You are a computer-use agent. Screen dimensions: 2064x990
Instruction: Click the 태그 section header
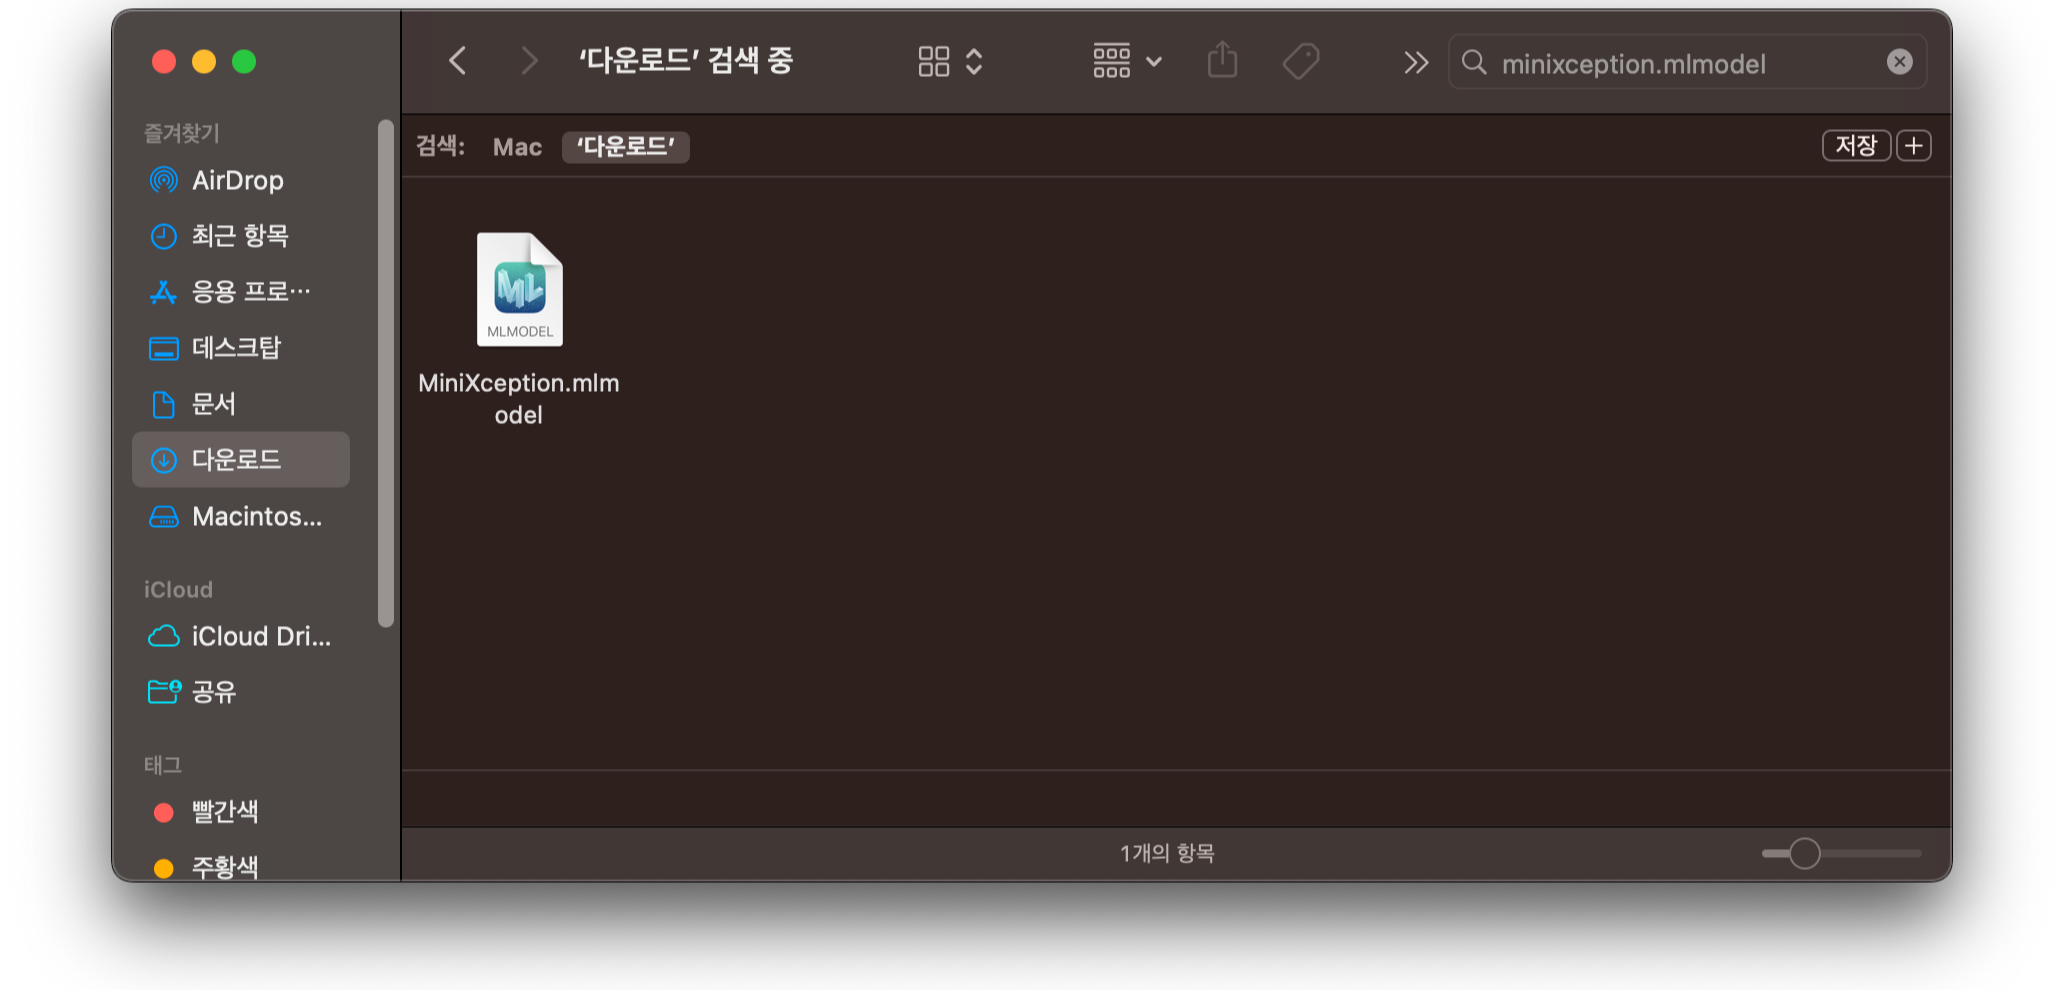click(x=162, y=765)
